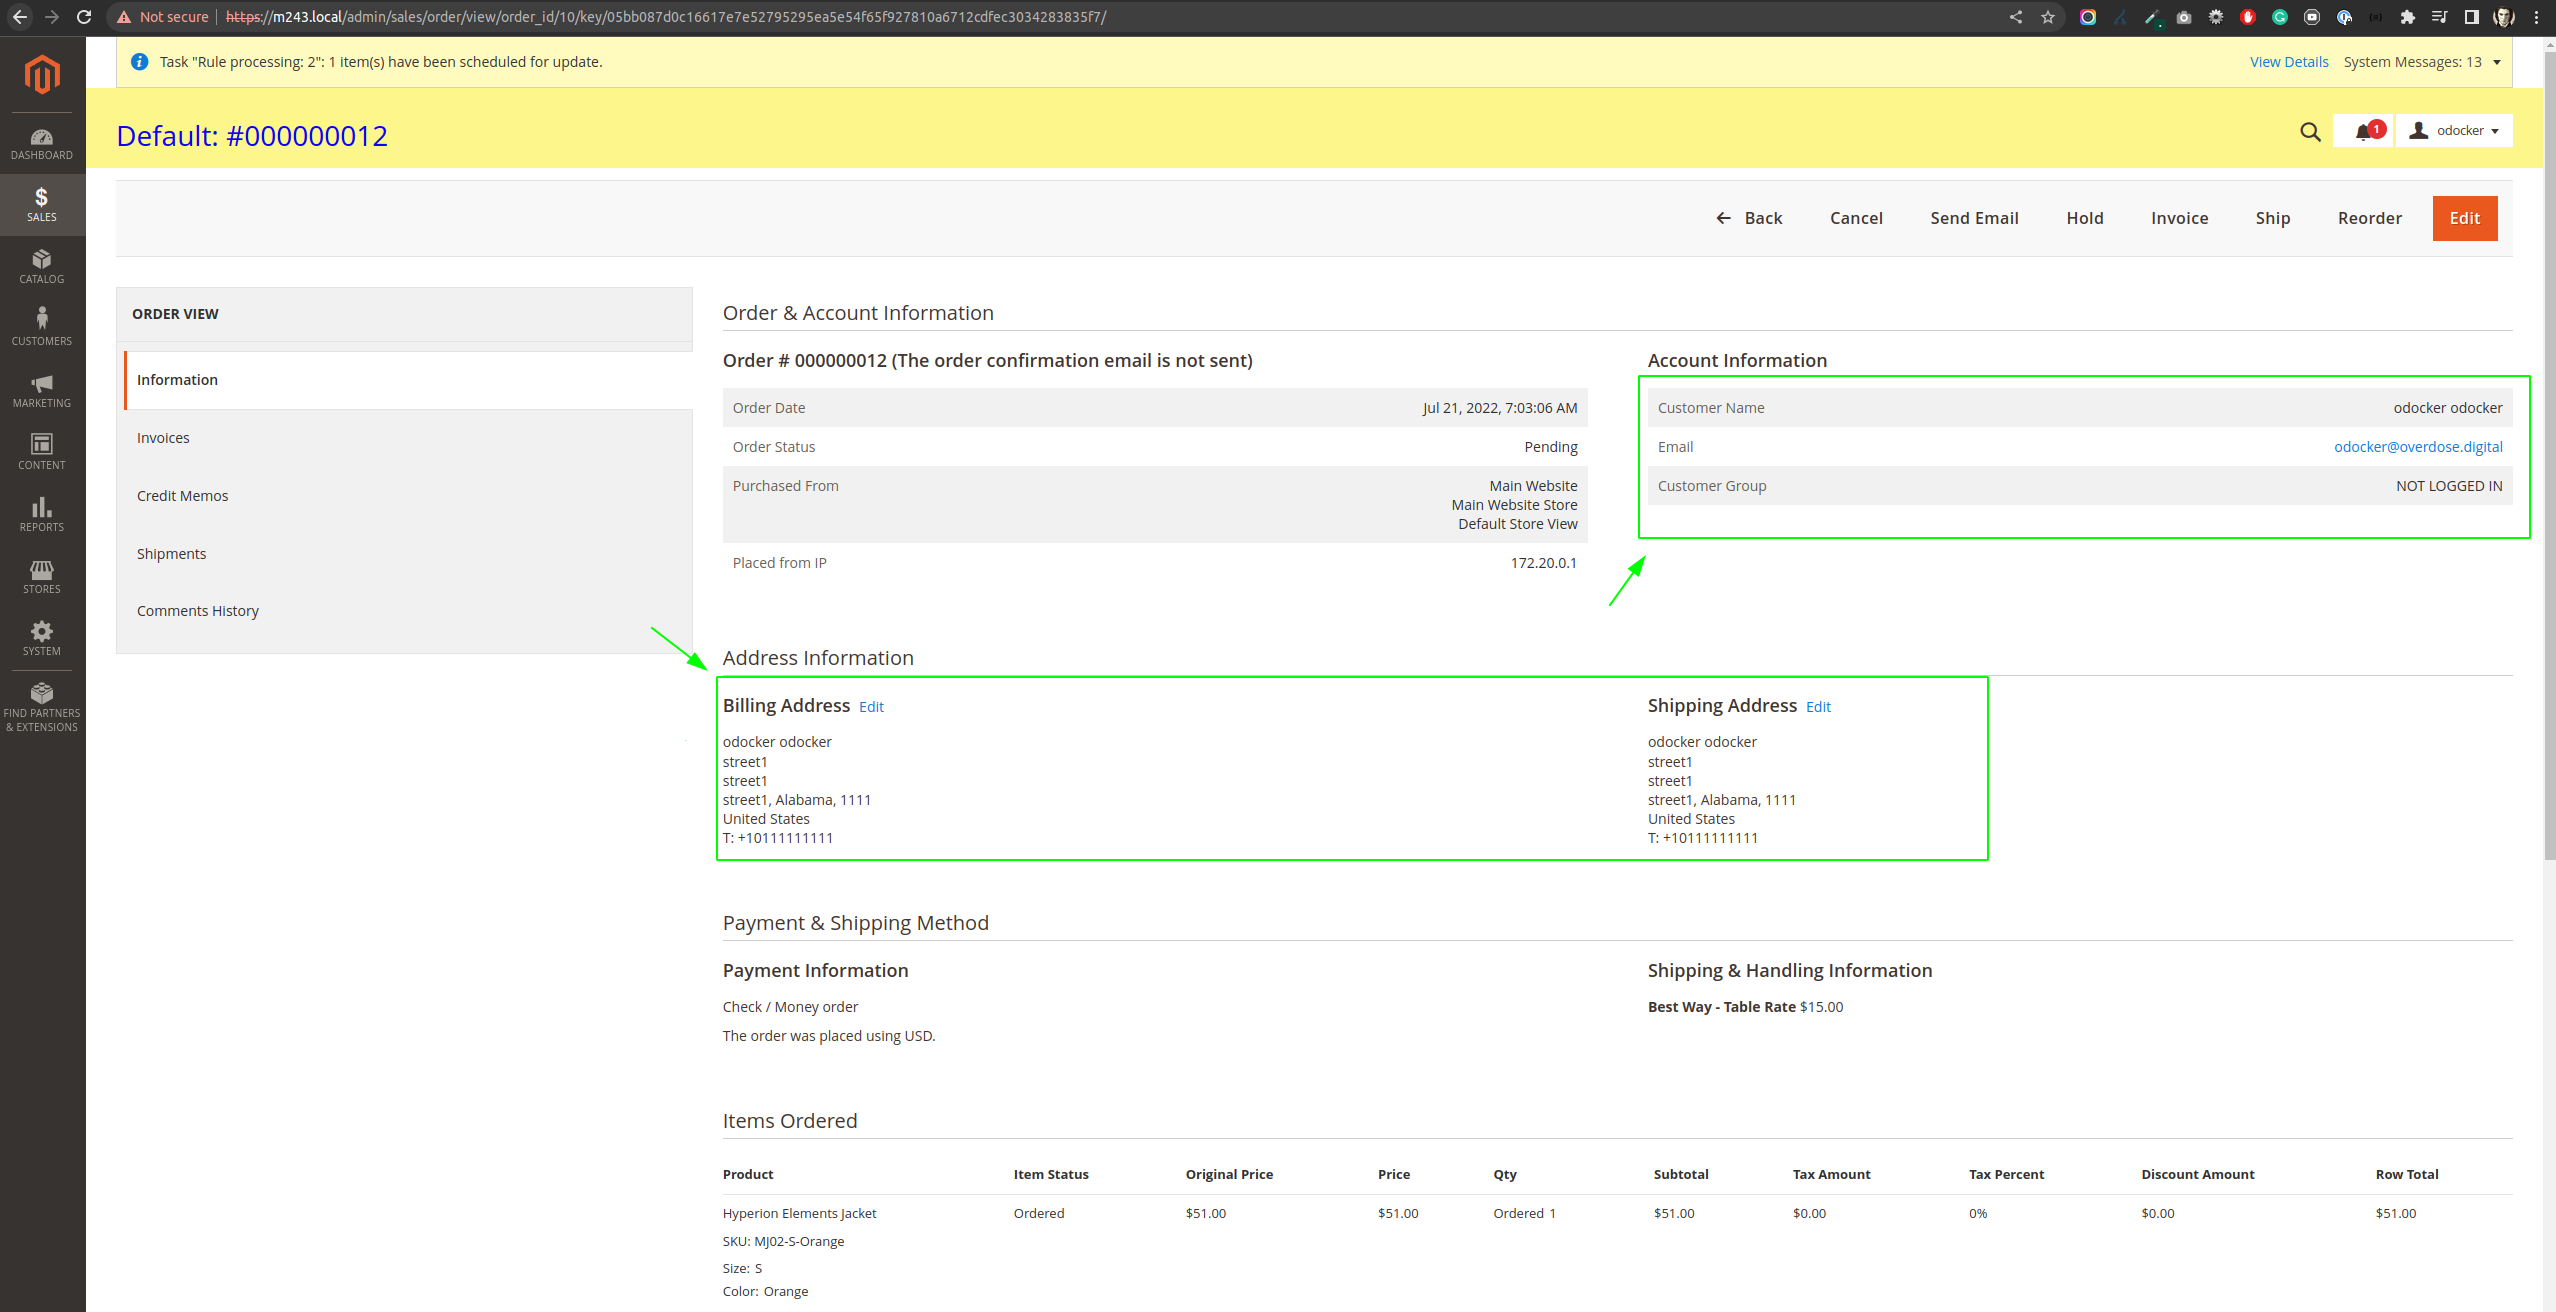Click the admin search magnifier icon
The height and width of the screenshot is (1312, 2556).
2310,132
